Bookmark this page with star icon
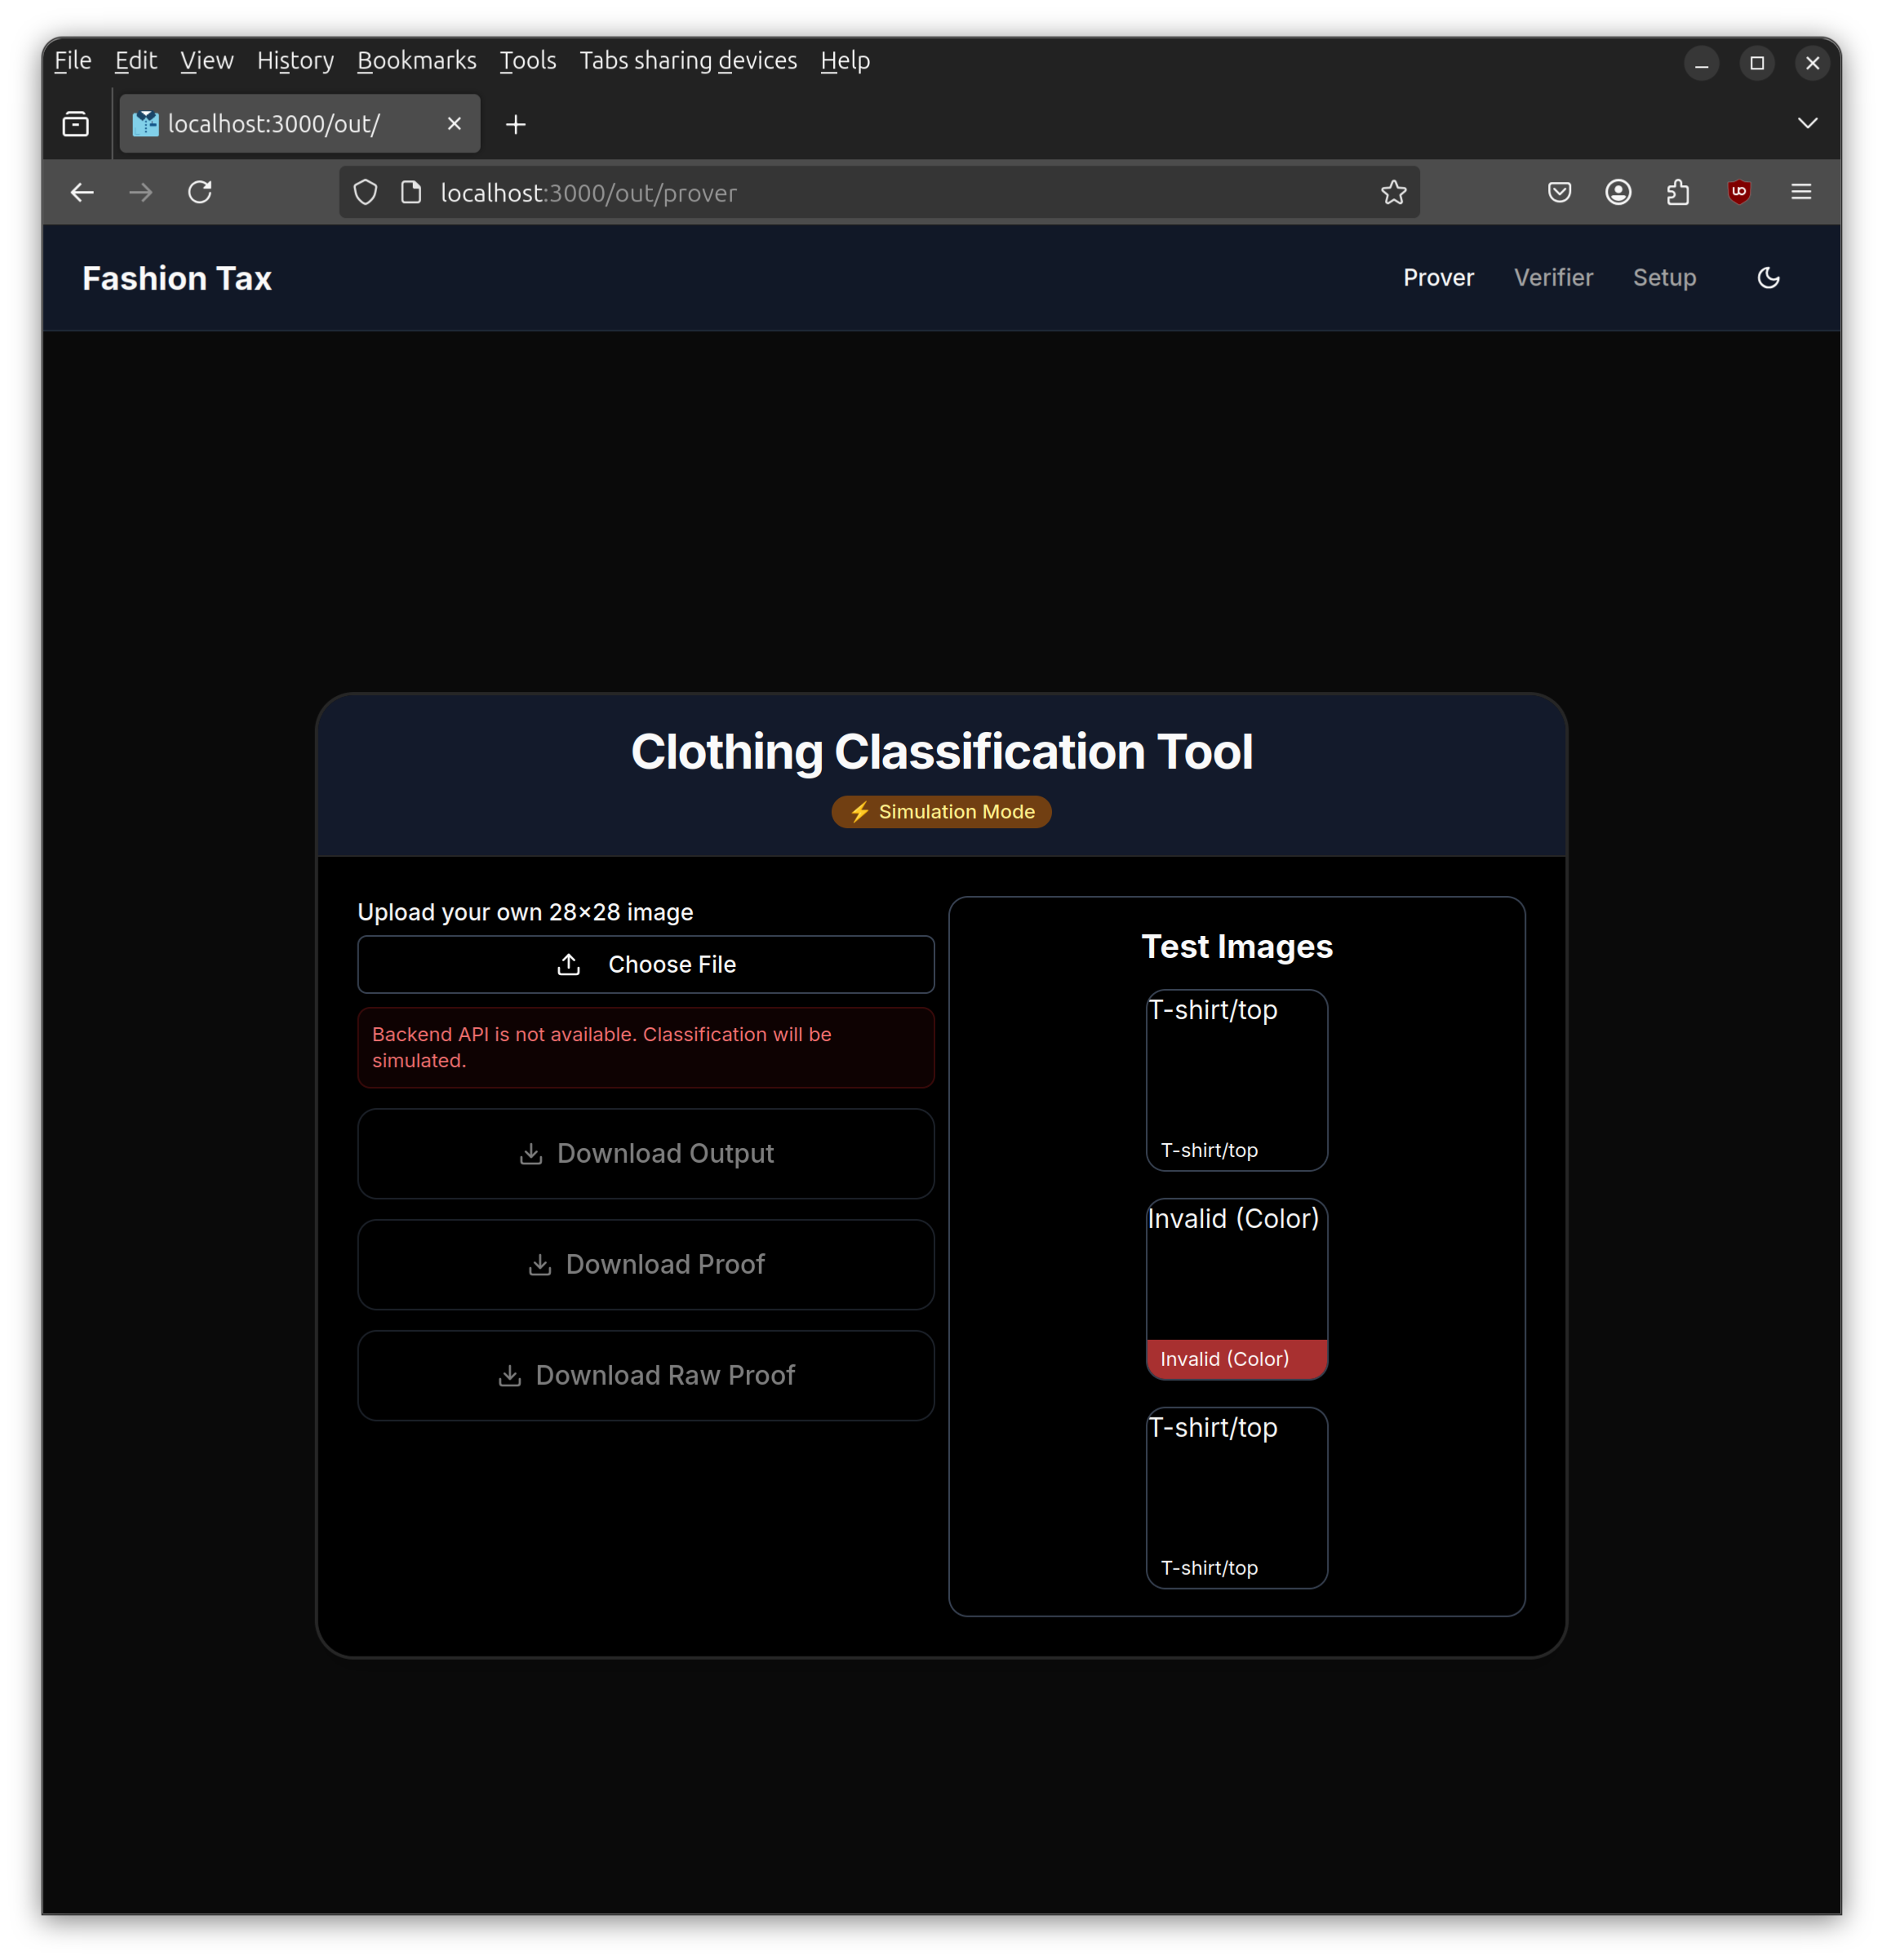The image size is (1882, 1960). 1393,192
